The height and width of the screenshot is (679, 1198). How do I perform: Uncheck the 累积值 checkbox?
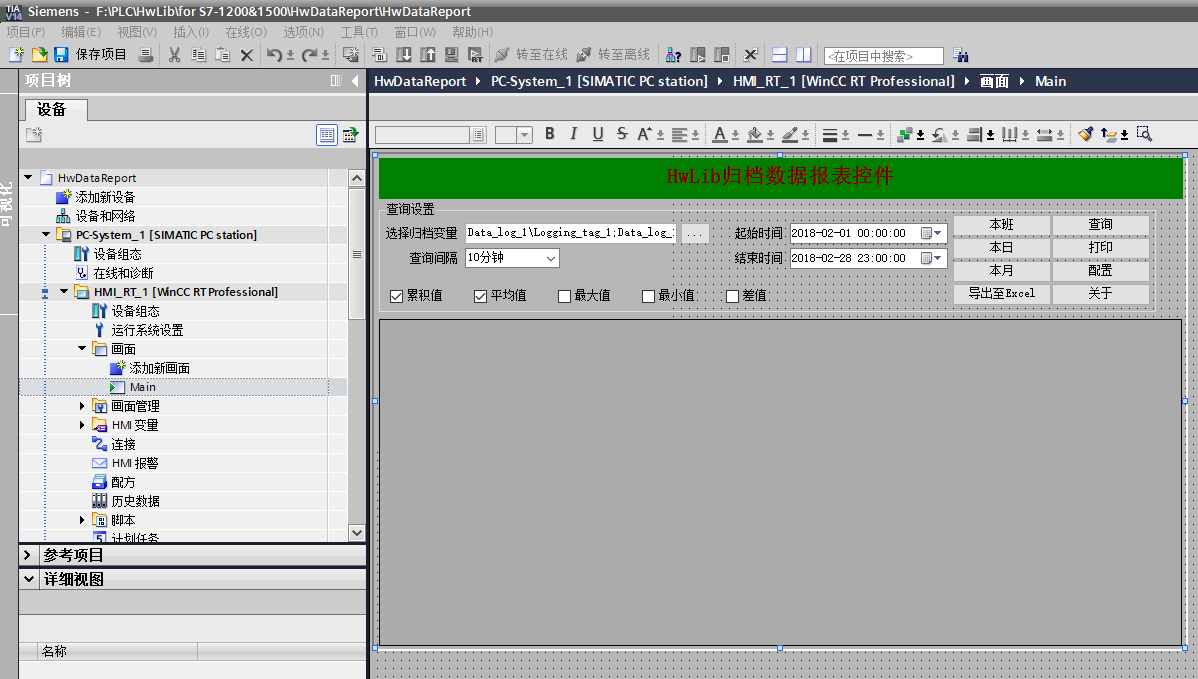396,296
